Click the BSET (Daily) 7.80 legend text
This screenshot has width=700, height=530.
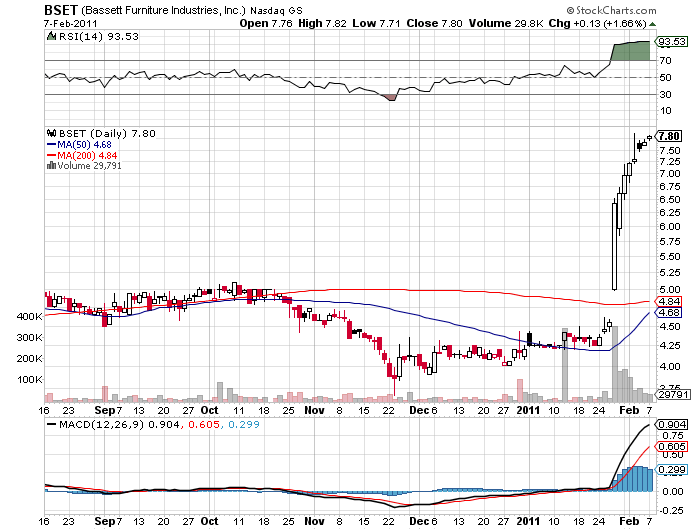pyautogui.click(x=107, y=133)
